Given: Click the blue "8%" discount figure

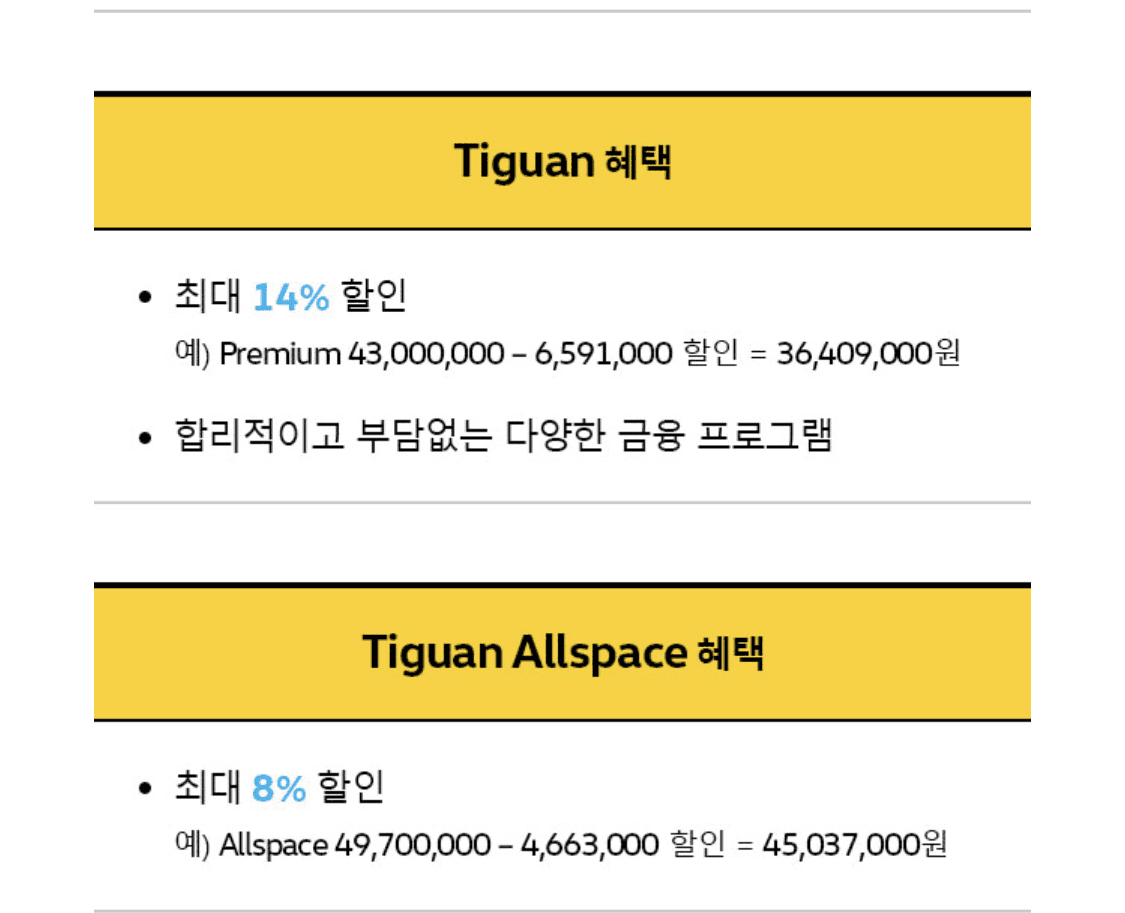Looking at the screenshot, I should point(279,788).
